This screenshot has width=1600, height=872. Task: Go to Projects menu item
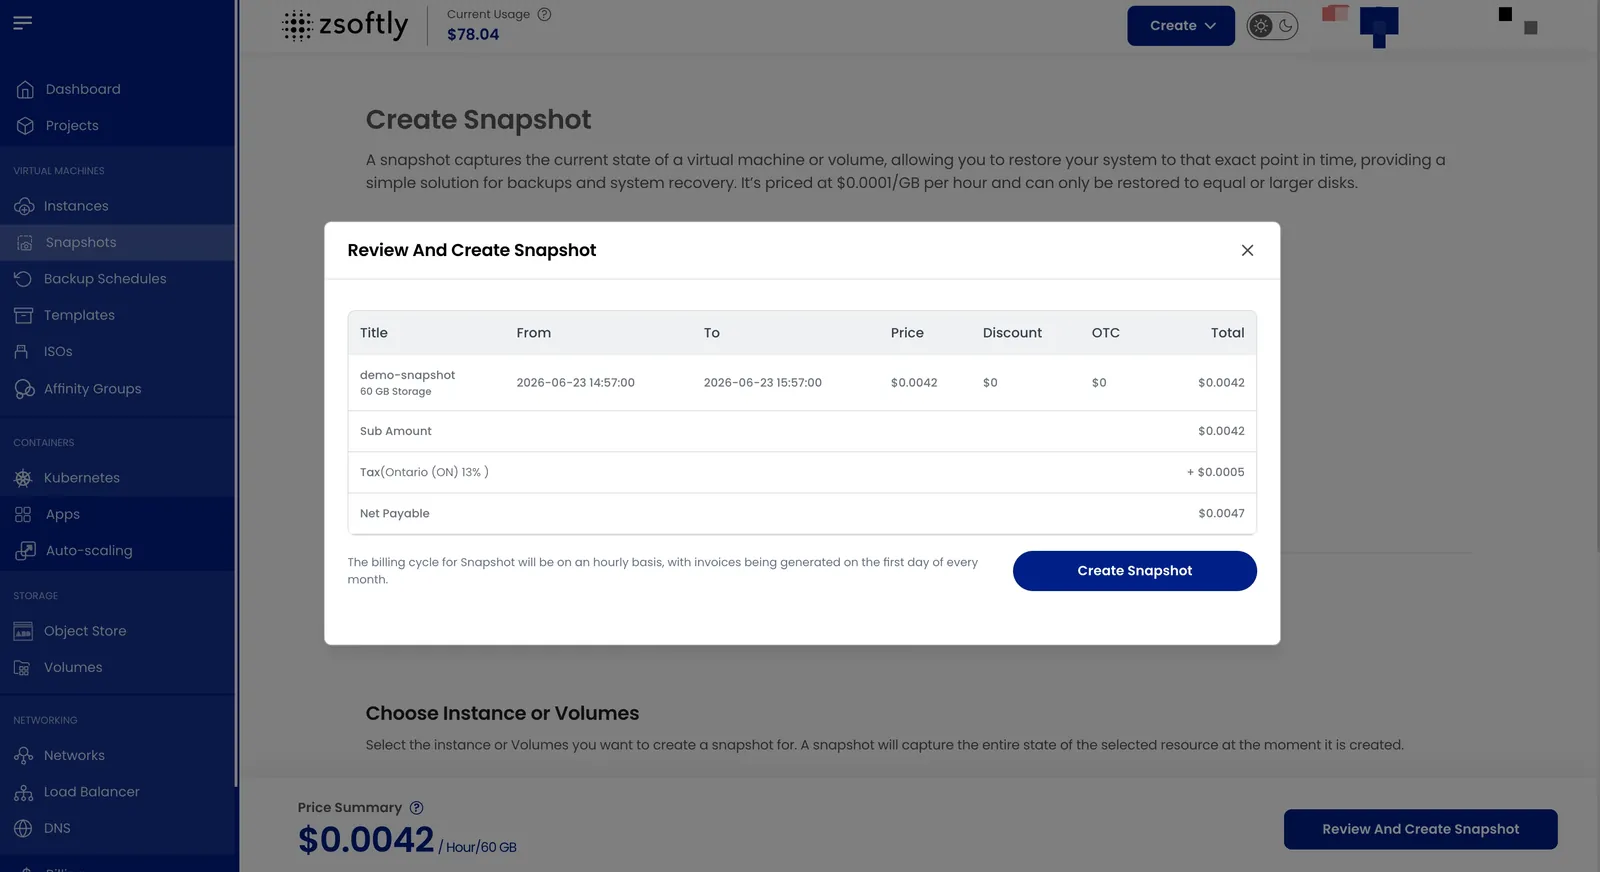point(72,125)
